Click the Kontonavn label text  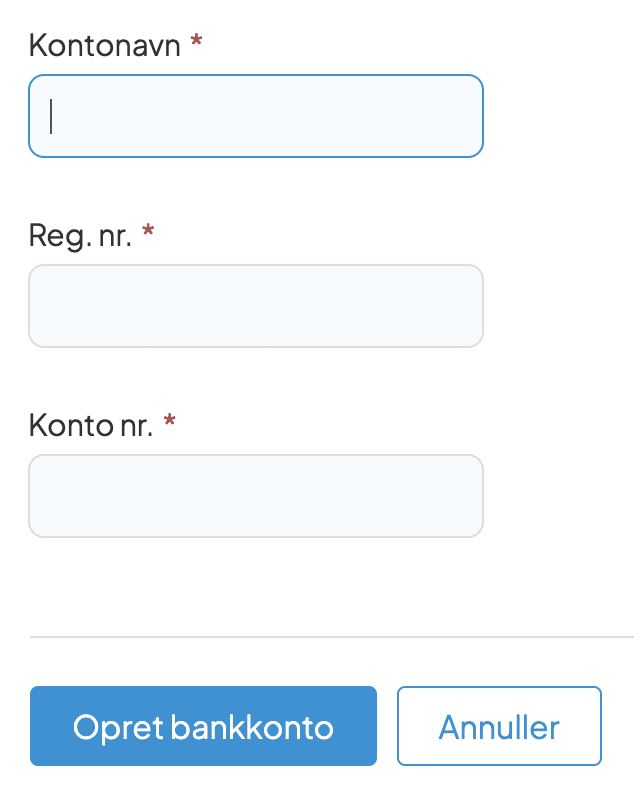click(105, 46)
